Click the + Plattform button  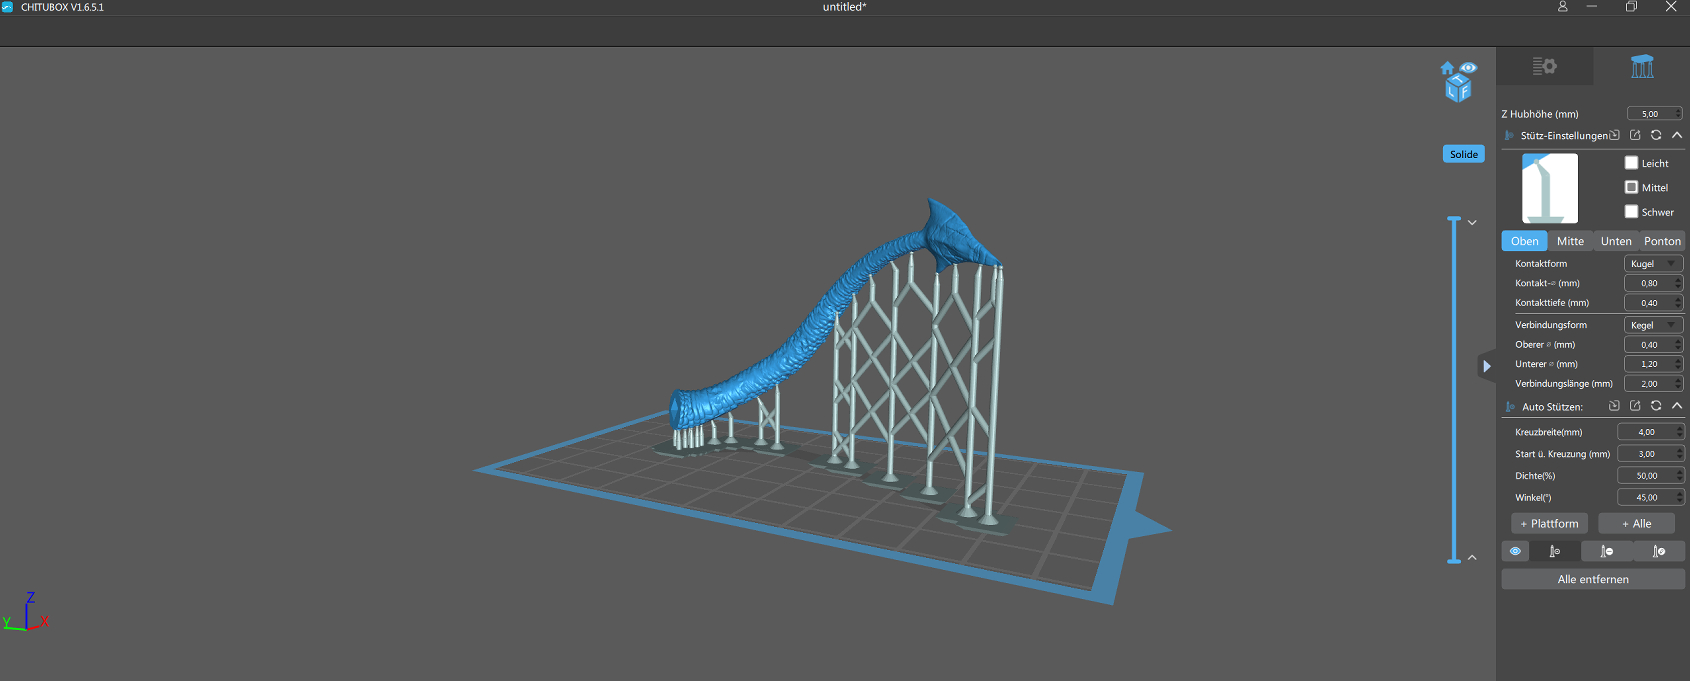click(1549, 524)
